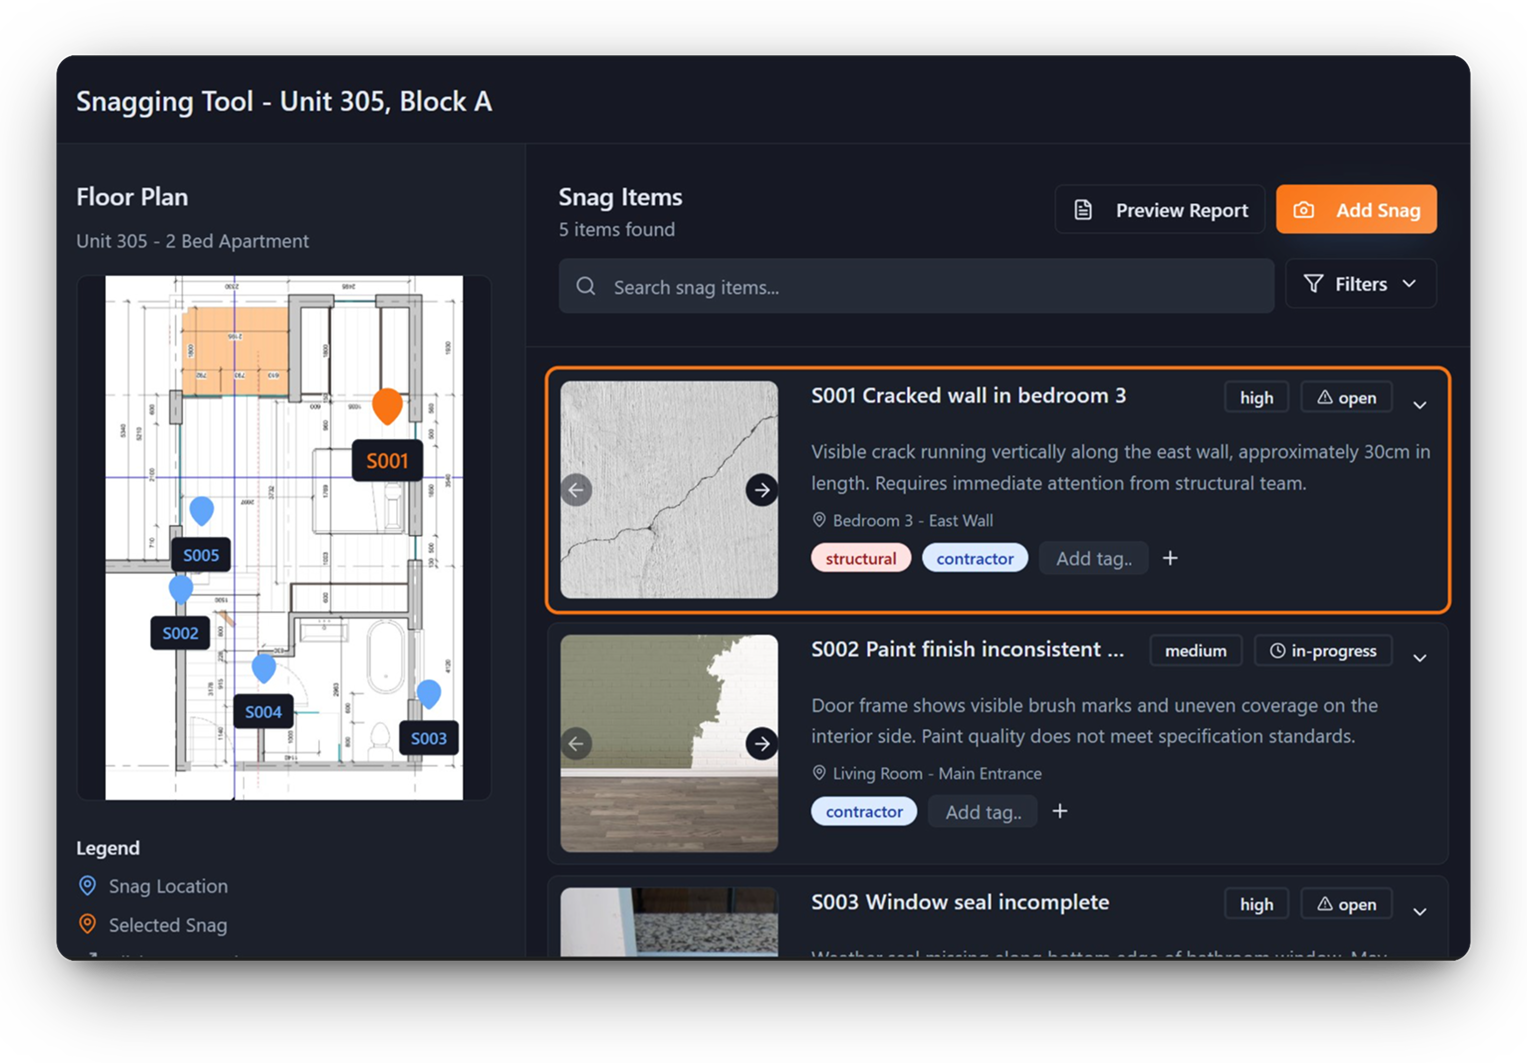This screenshot has height=1063, width=1527.
Task: Click the S005 label on floor plan
Action: tap(201, 555)
